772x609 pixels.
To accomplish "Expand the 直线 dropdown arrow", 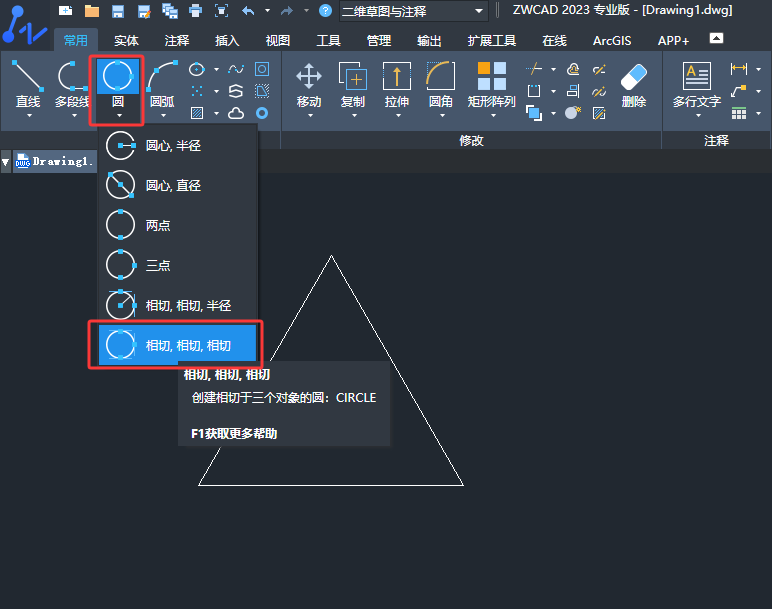I will [29, 115].
